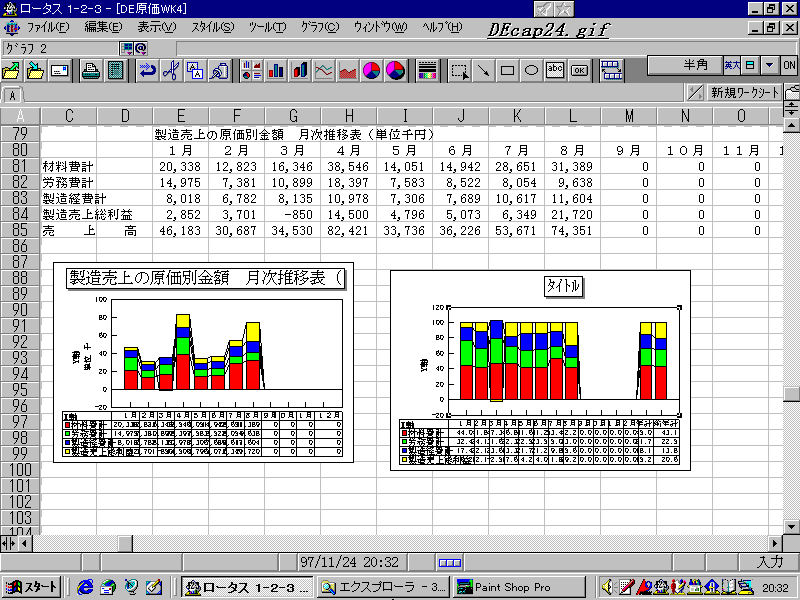Click the text box 'abc' tool
The width and height of the screenshot is (800, 600).
coord(556,70)
